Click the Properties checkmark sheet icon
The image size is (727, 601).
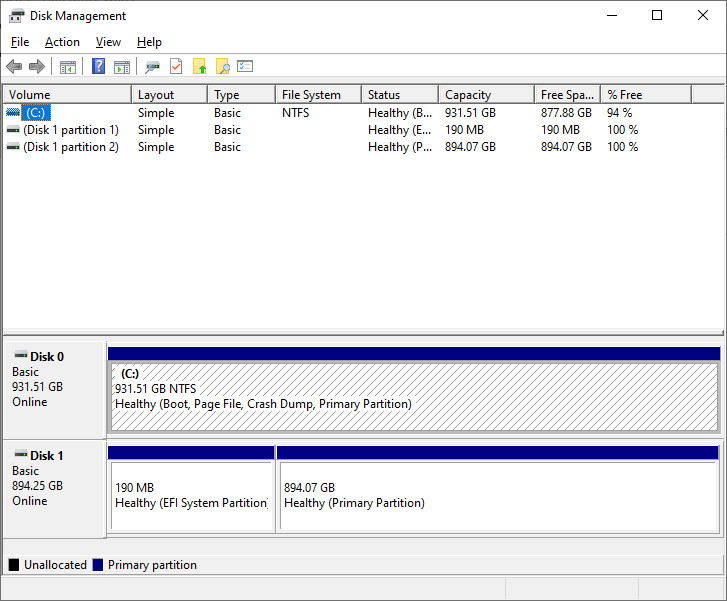[x=176, y=66]
